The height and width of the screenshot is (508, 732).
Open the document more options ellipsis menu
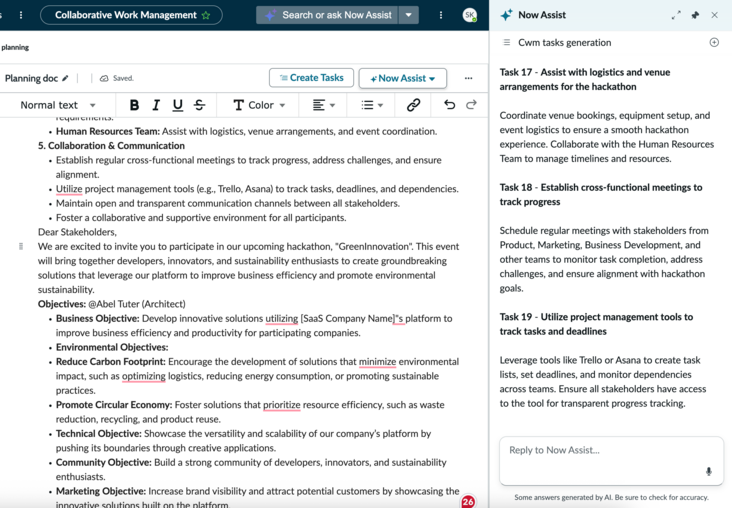468,78
